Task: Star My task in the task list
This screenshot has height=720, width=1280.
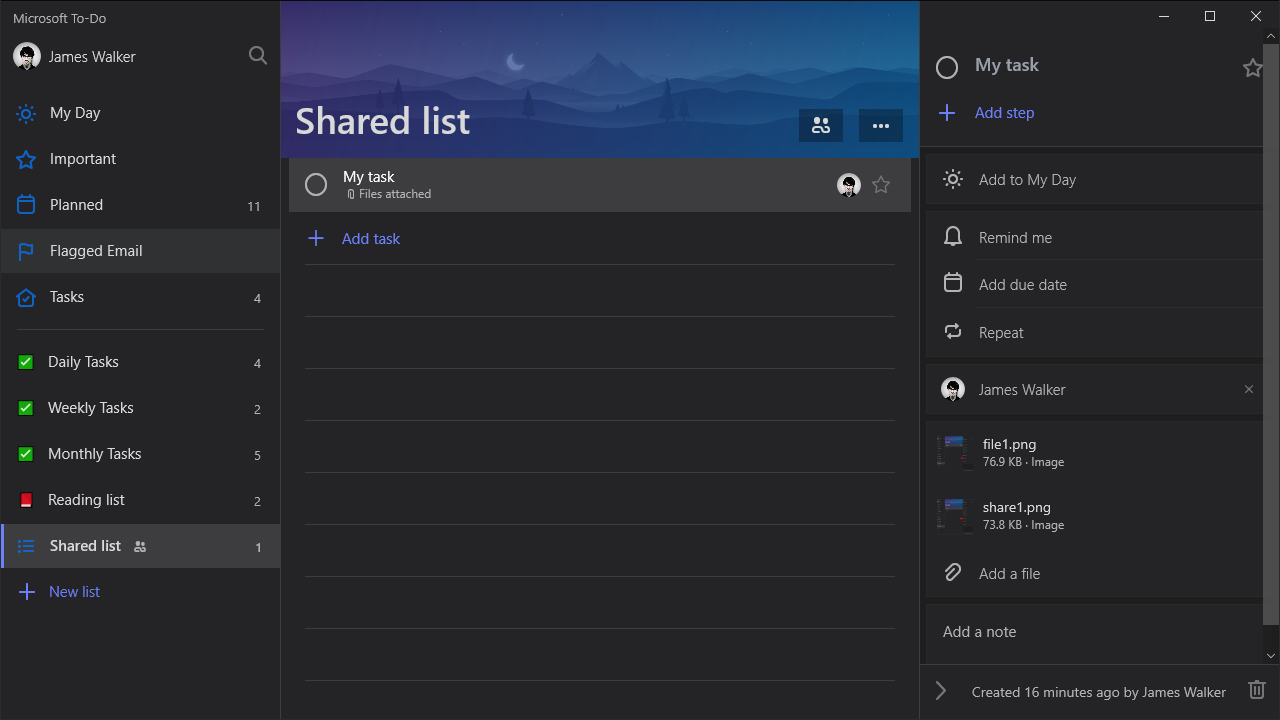Action: click(881, 185)
